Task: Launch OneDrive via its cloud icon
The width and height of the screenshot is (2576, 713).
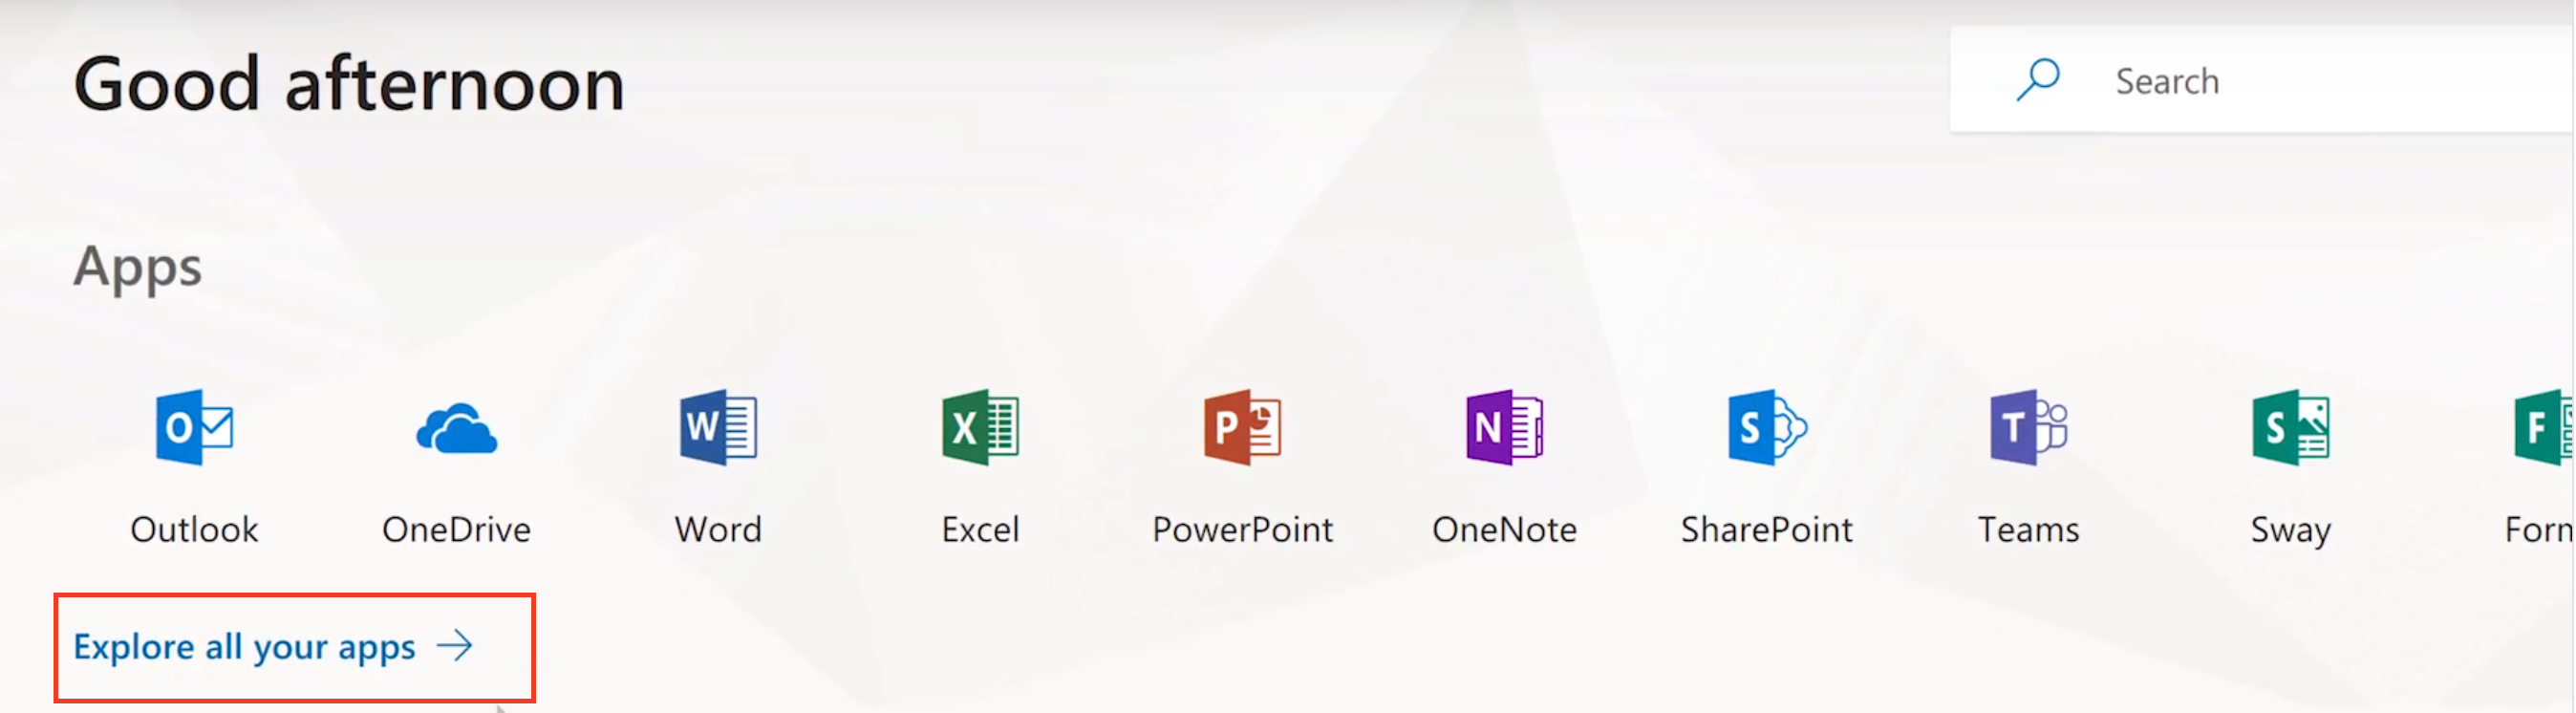Action: tap(456, 429)
